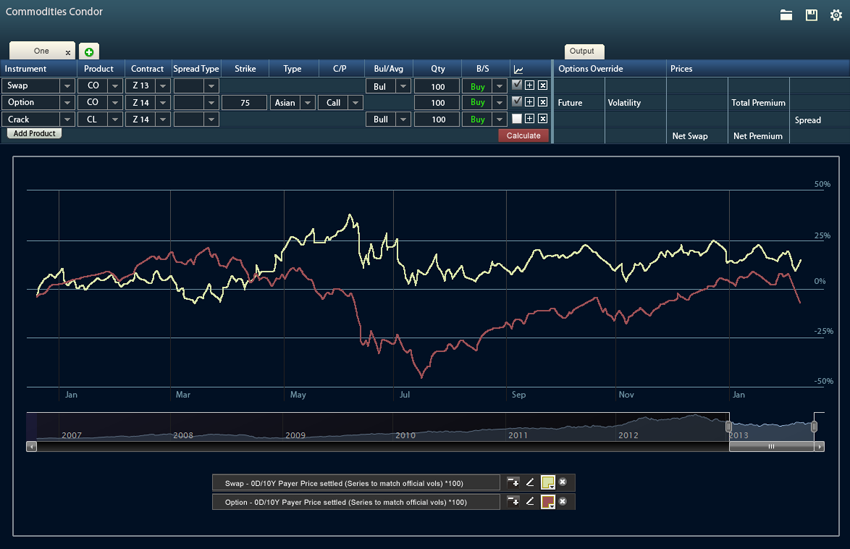Duplicate the Swap row with plus icon
850x549 pixels.
coord(530,85)
